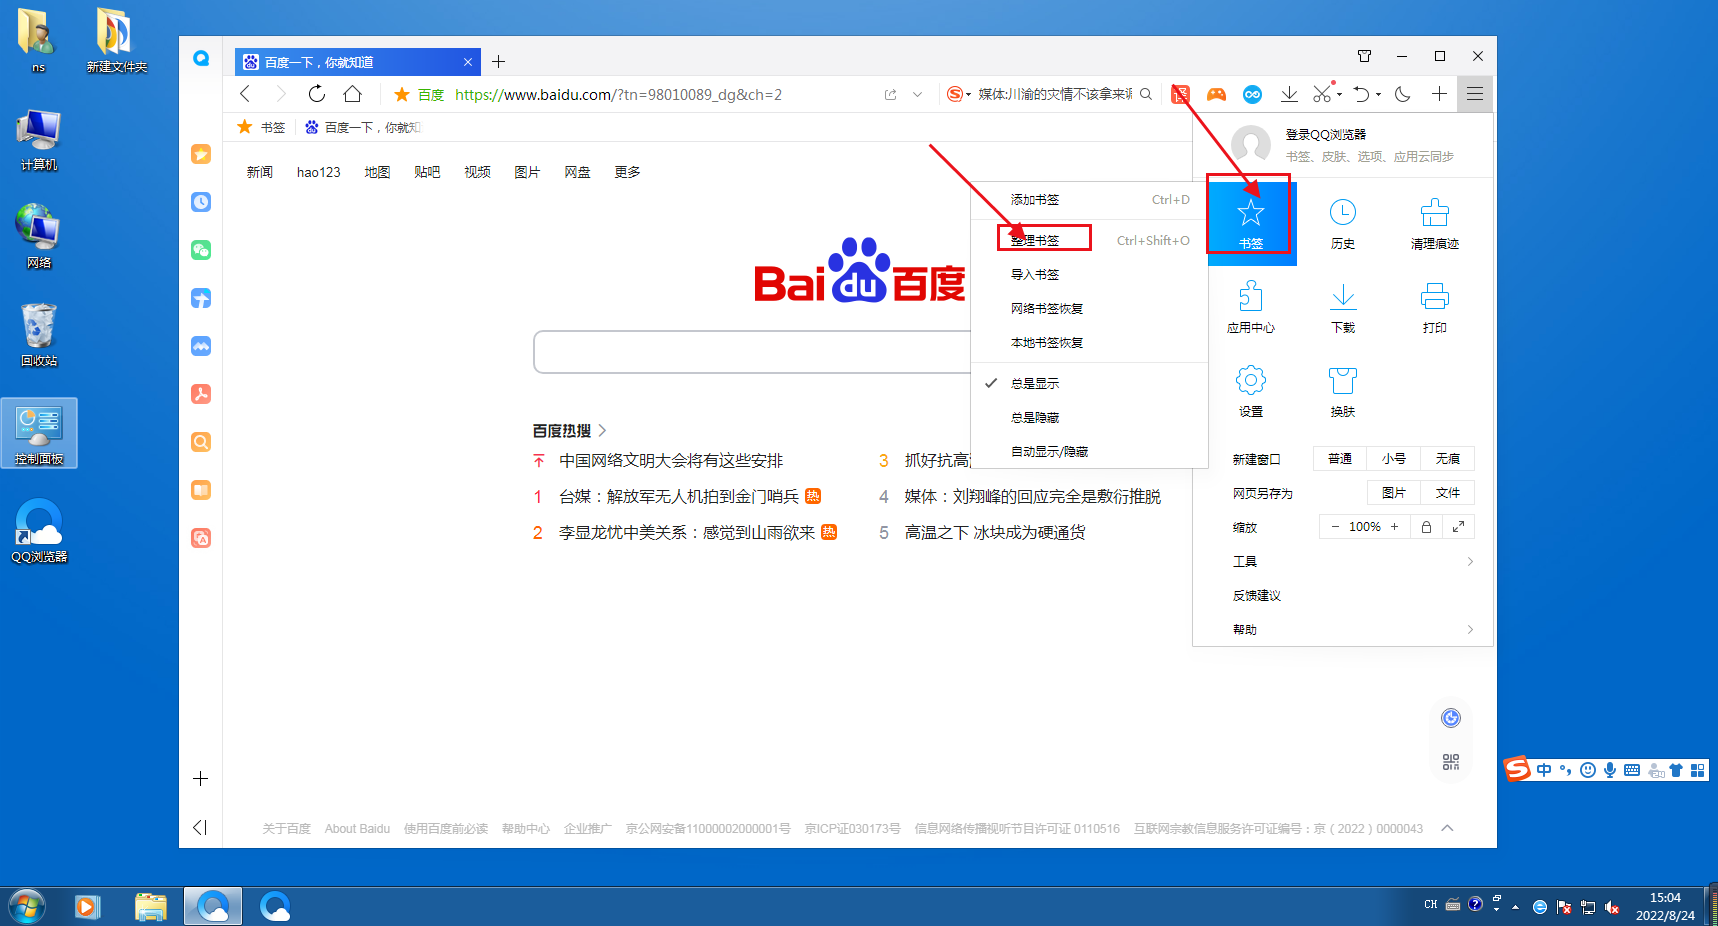Image resolution: width=1718 pixels, height=926 pixels.
Task: Open the sidebar orange search icon
Action: 201,442
